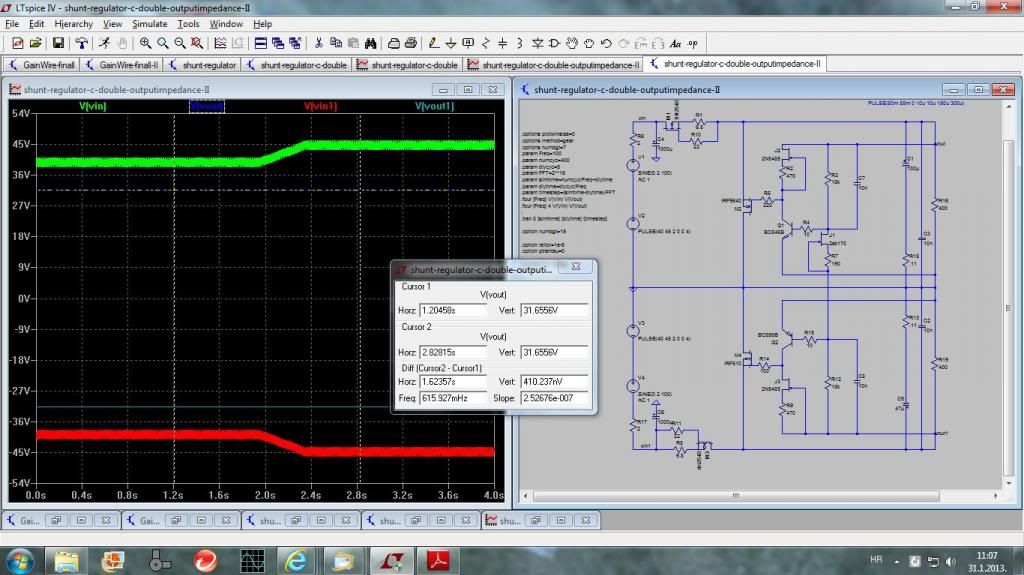Open Adobe Reader from the taskbar
Screen dimensions: 1024x575
(x=438, y=561)
